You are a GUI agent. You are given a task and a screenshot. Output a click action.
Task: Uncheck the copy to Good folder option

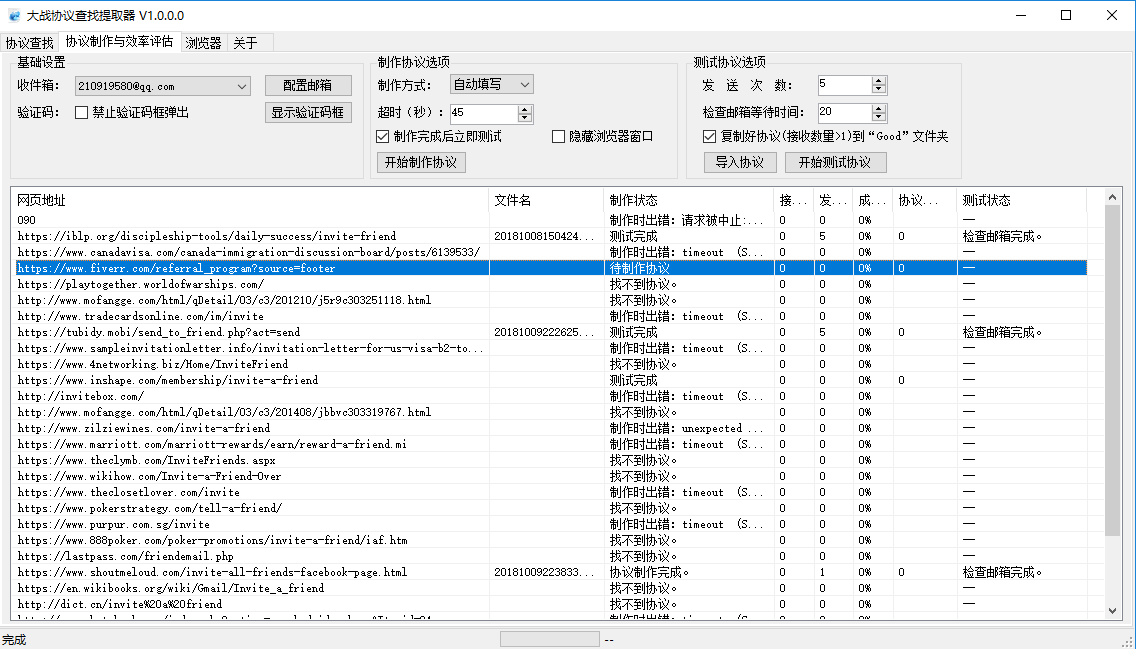710,137
